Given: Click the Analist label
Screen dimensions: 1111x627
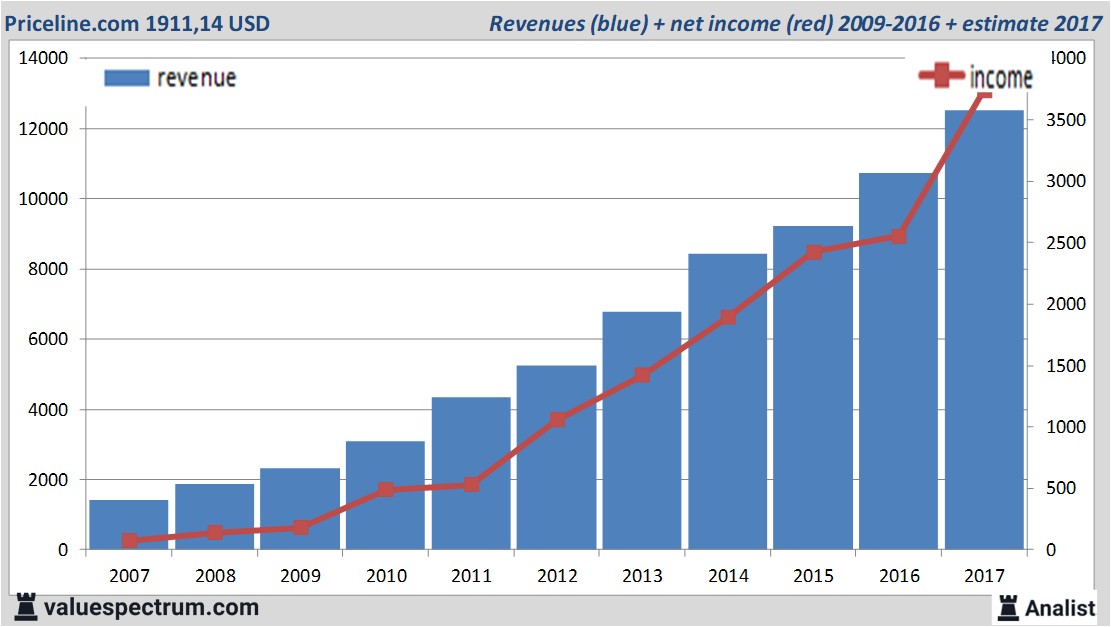Looking at the screenshot, I should [1060, 608].
